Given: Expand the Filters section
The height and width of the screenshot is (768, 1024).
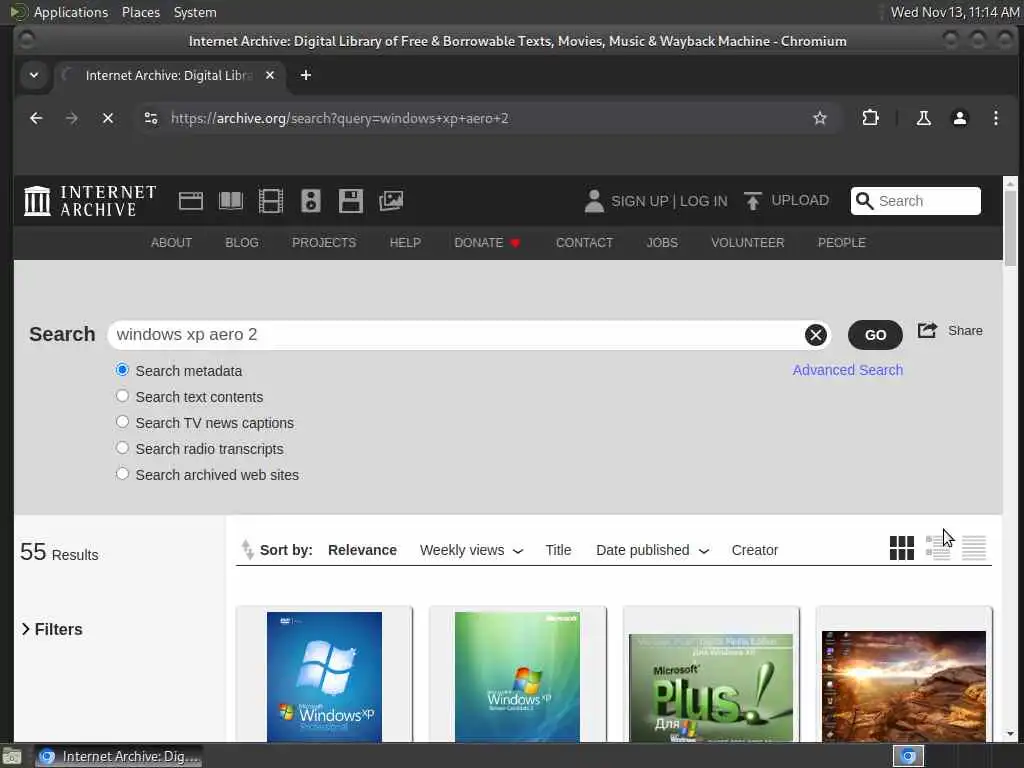Looking at the screenshot, I should [x=52, y=629].
